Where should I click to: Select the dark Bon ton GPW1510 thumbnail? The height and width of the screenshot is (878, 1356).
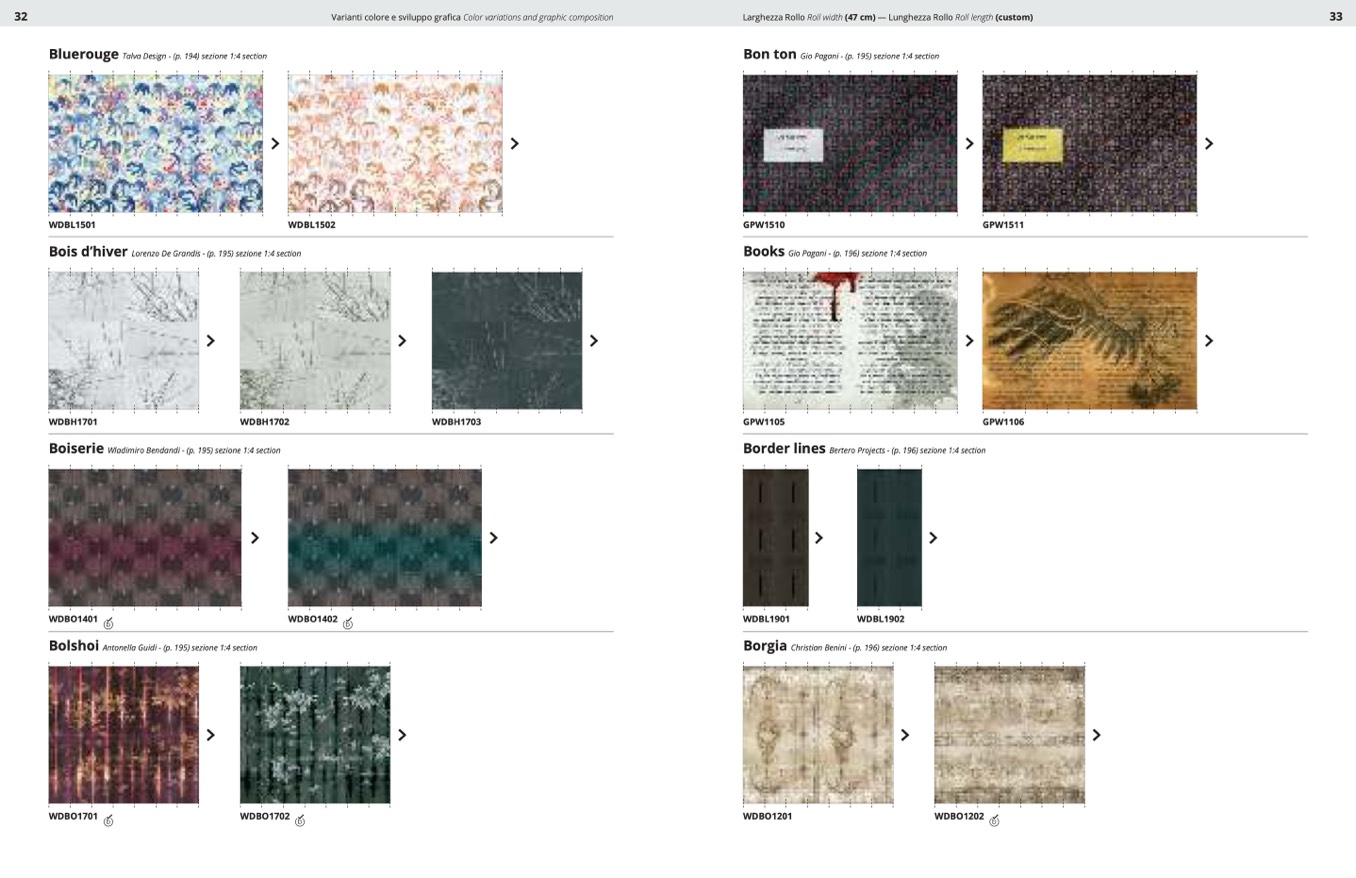(849, 143)
